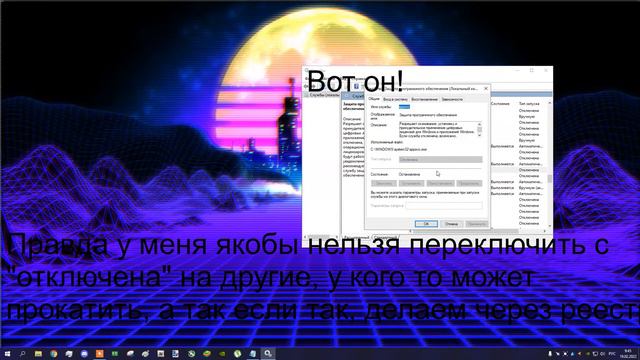The width and height of the screenshot is (640, 360).
Task: Open the Зависимости tab
Action: tap(452, 99)
